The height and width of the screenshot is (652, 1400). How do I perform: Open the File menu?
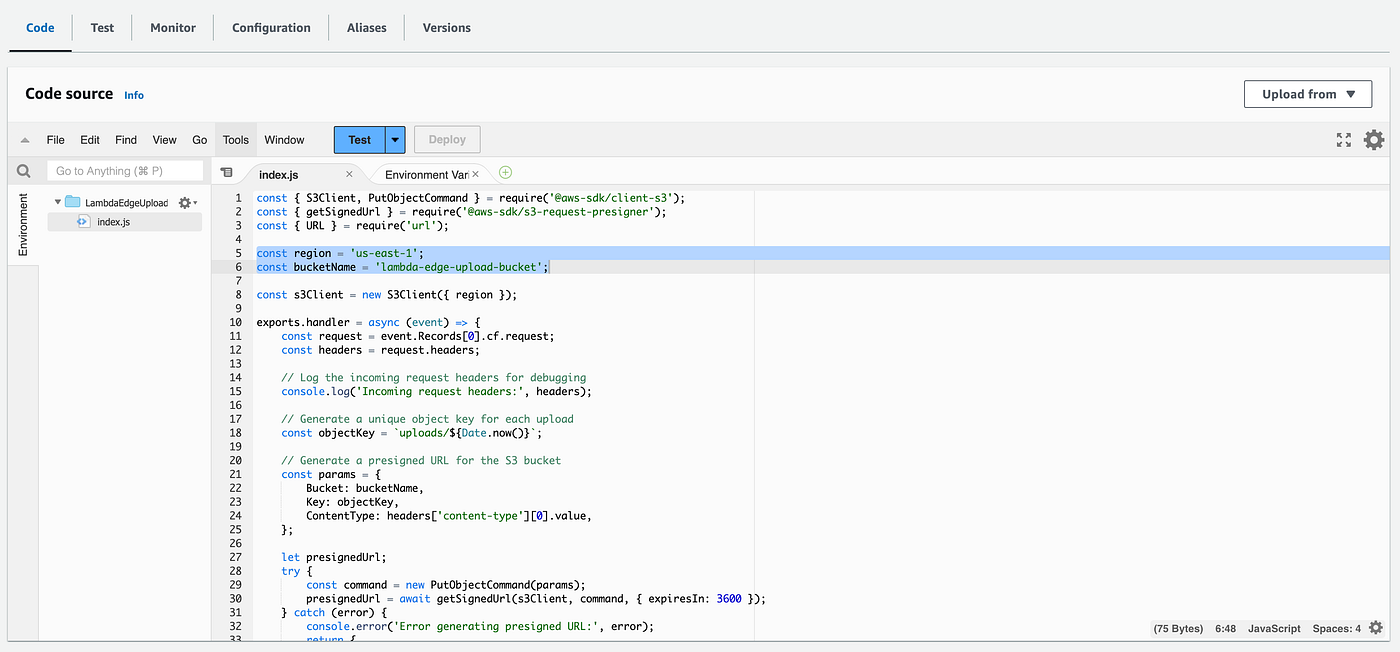click(x=56, y=140)
